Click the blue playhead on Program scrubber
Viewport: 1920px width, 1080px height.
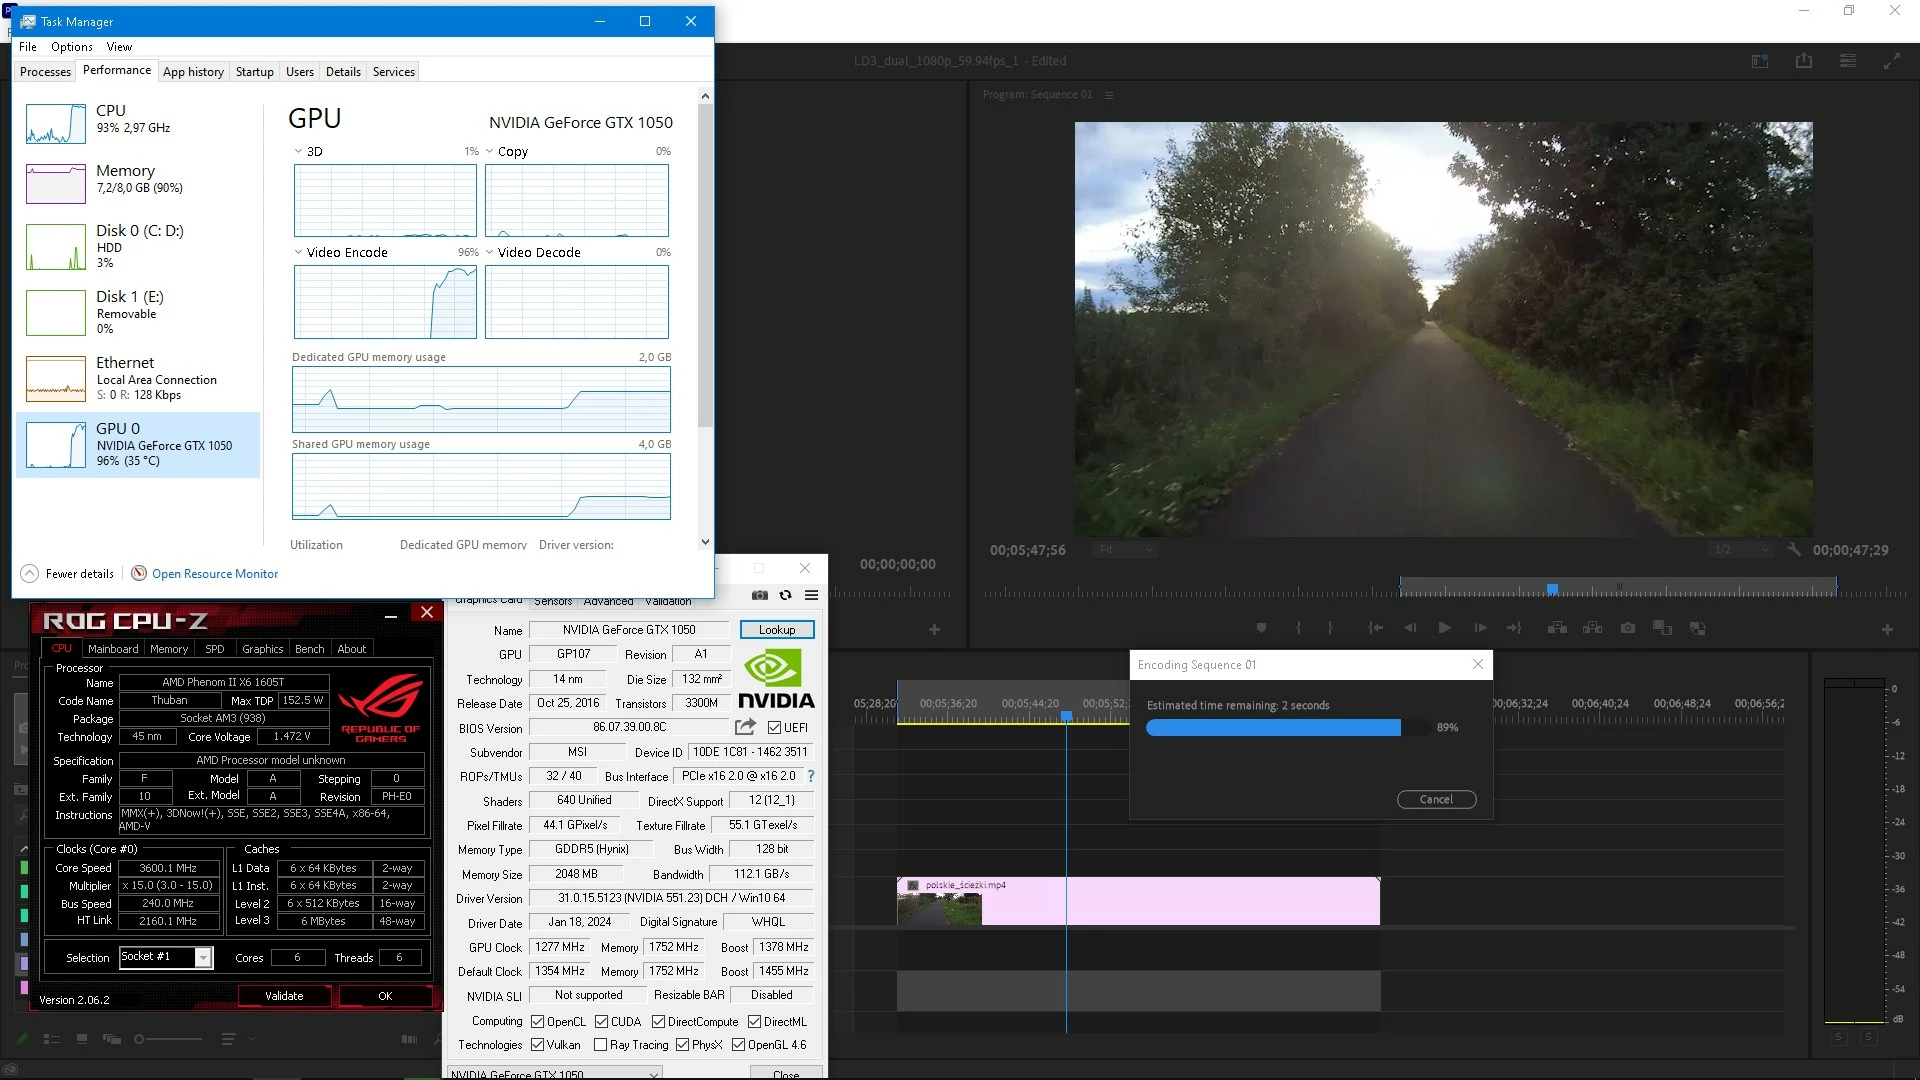tap(1552, 590)
